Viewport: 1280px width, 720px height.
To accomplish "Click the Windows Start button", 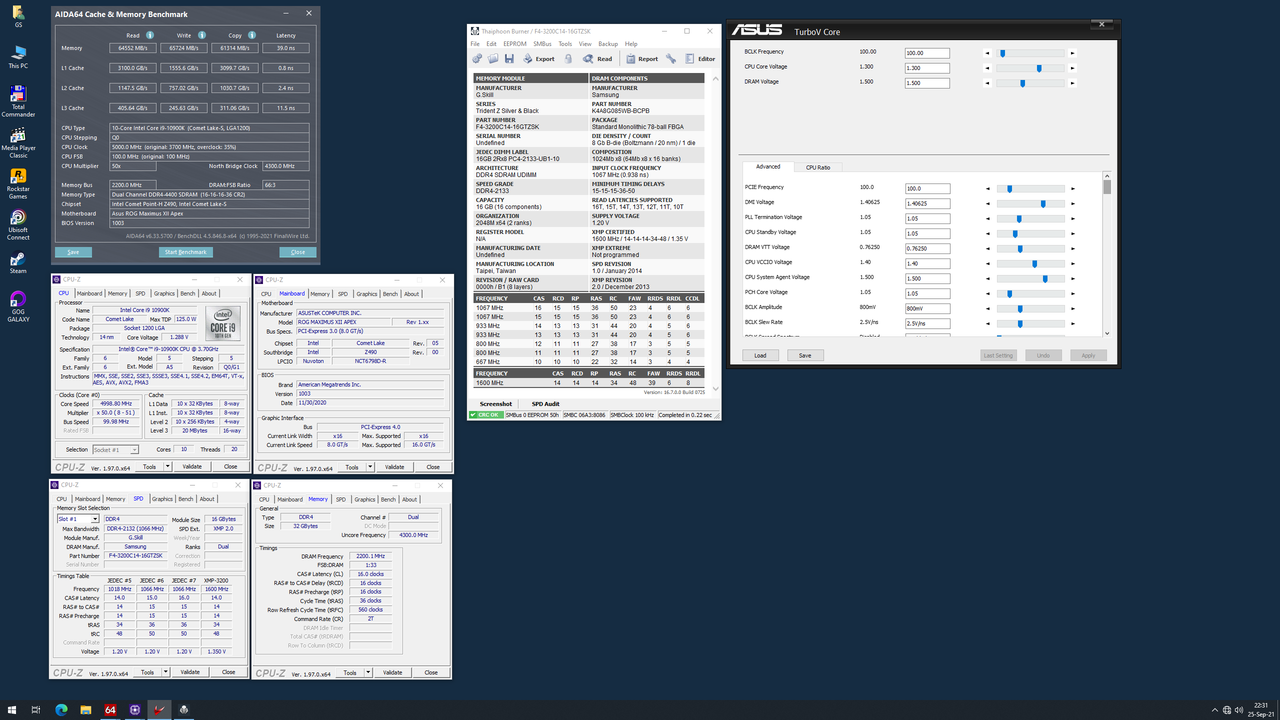I will point(12,710).
